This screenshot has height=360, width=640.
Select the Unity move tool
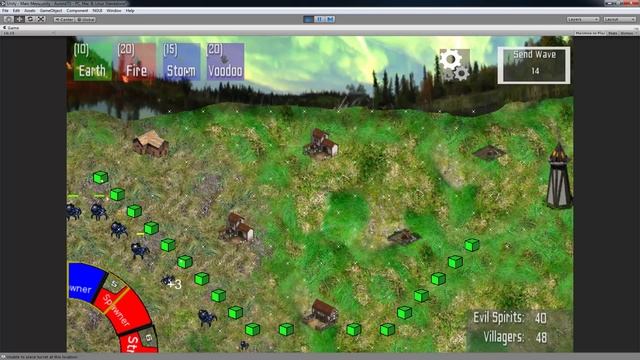(x=19, y=19)
